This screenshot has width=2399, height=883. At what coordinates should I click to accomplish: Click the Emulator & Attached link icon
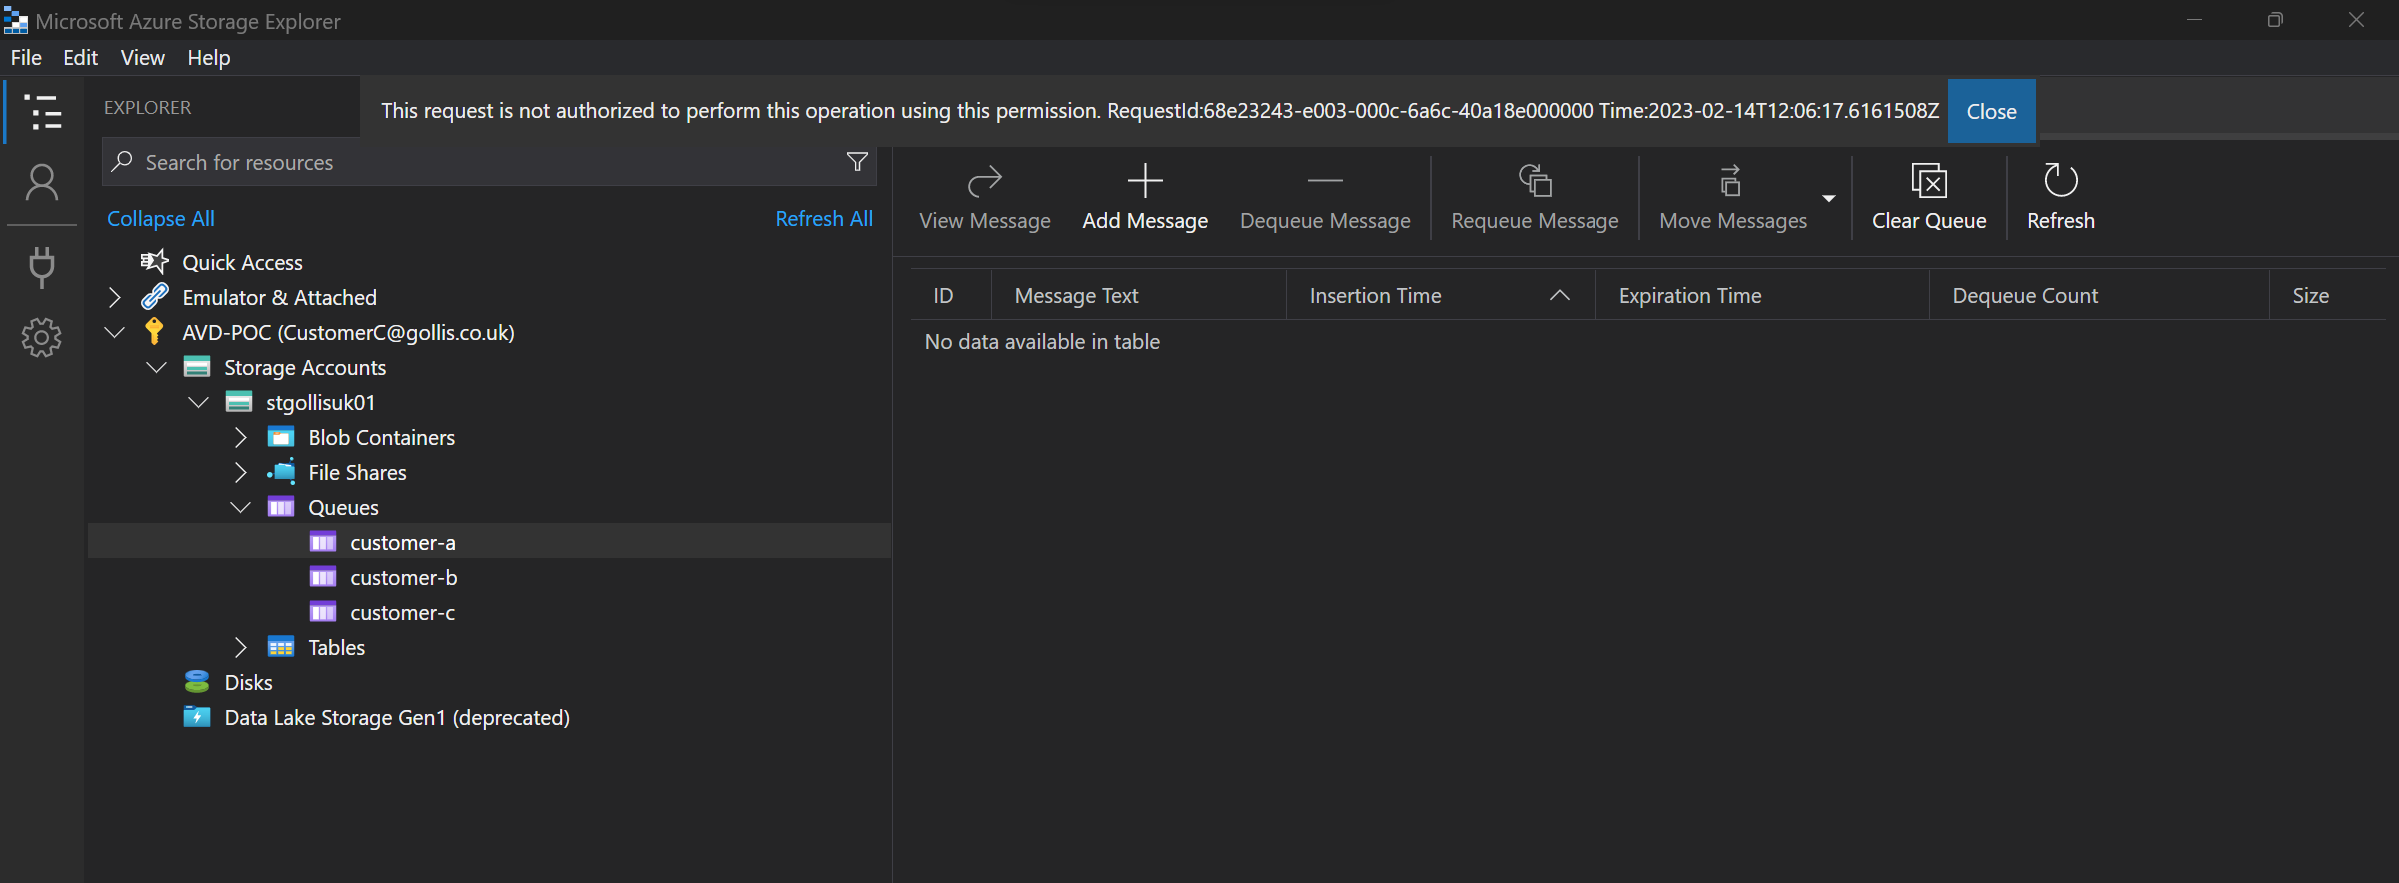click(155, 296)
